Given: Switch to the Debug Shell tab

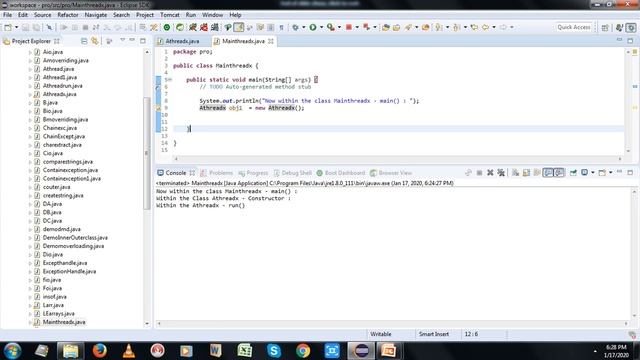Looking at the screenshot, I should coord(293,173).
